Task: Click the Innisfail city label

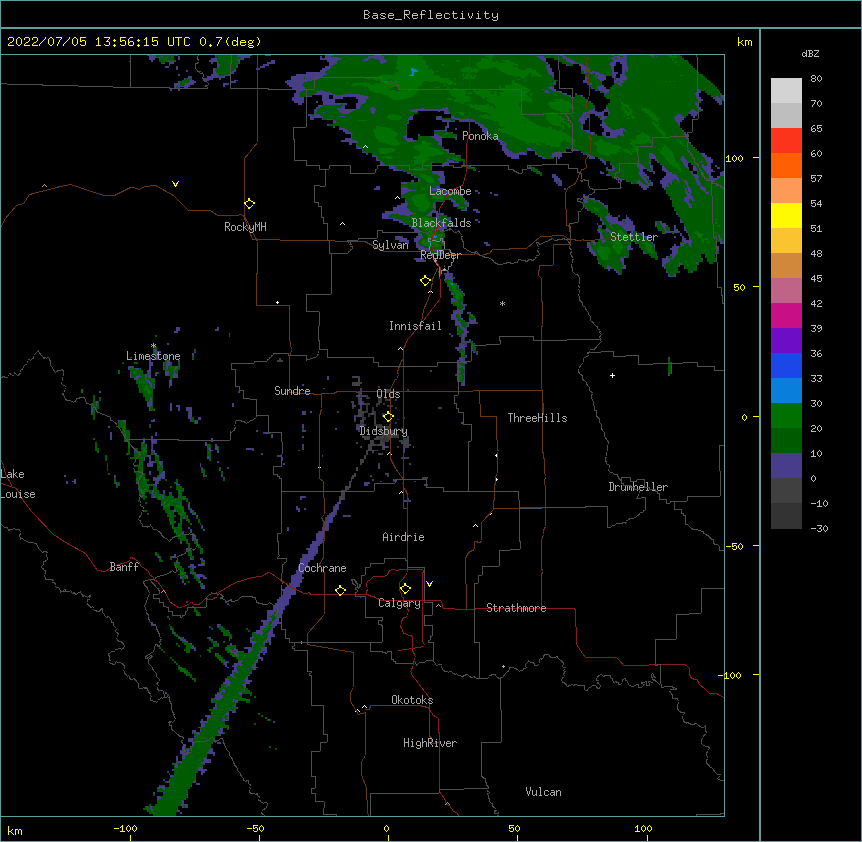Action: pos(415,326)
